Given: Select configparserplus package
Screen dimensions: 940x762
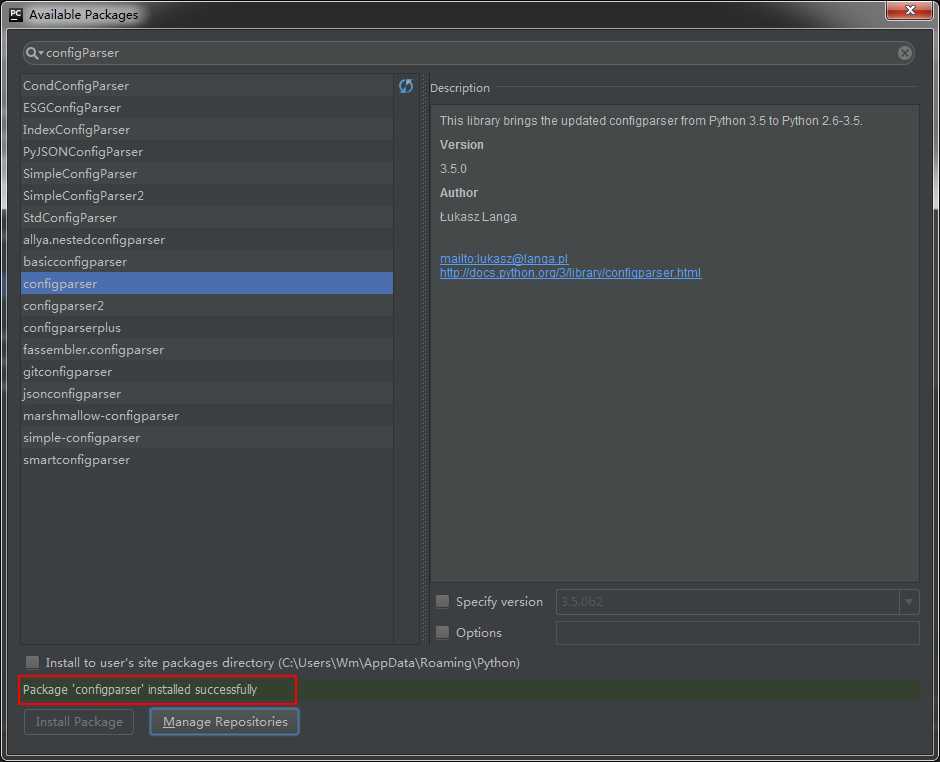Looking at the screenshot, I should (x=207, y=327).
